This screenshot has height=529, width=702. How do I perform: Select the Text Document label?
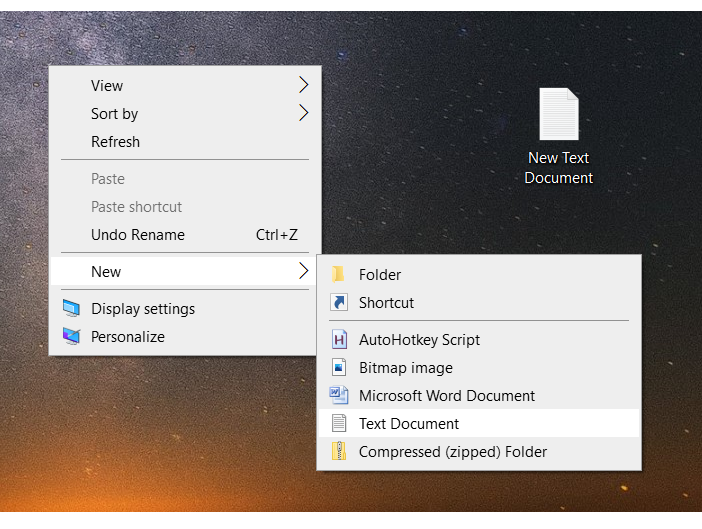click(409, 424)
